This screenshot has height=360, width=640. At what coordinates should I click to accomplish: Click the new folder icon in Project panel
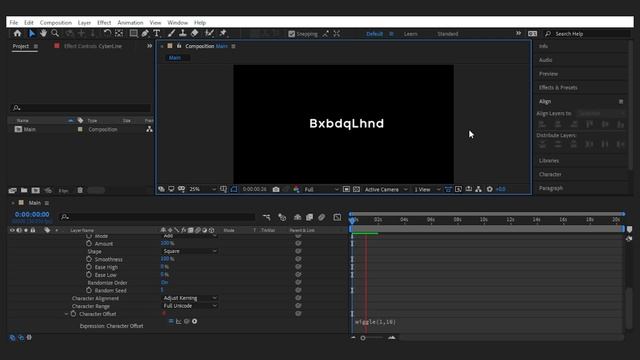[x=24, y=191]
